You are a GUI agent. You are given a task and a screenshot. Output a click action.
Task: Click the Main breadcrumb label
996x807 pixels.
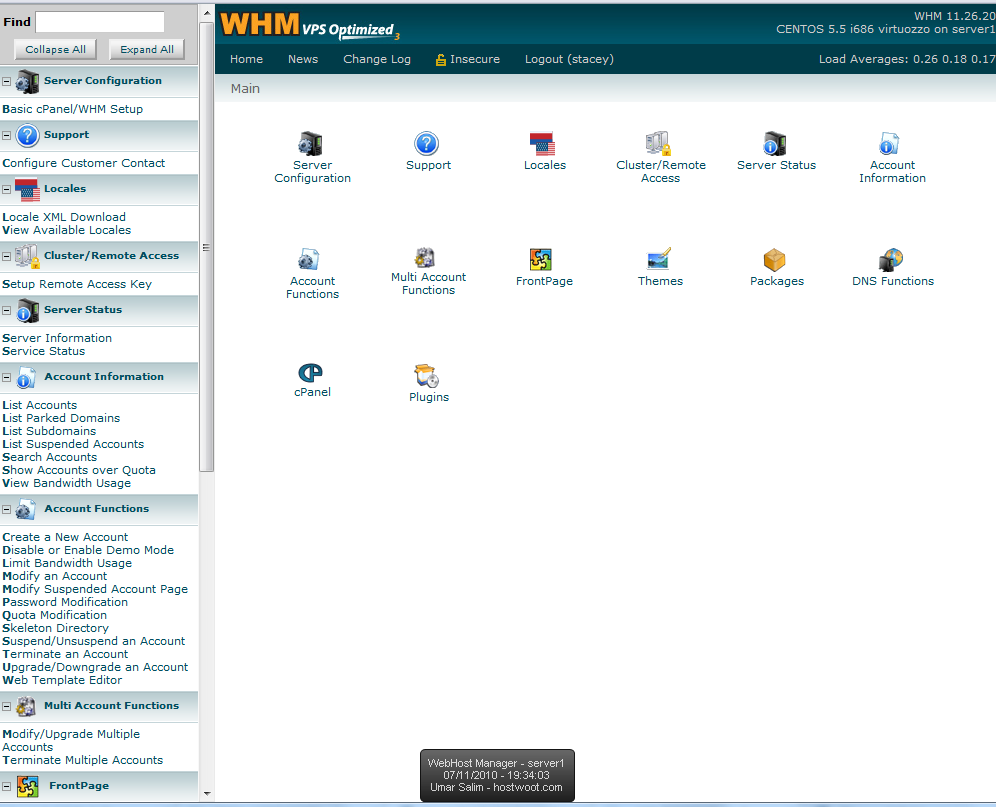245,88
